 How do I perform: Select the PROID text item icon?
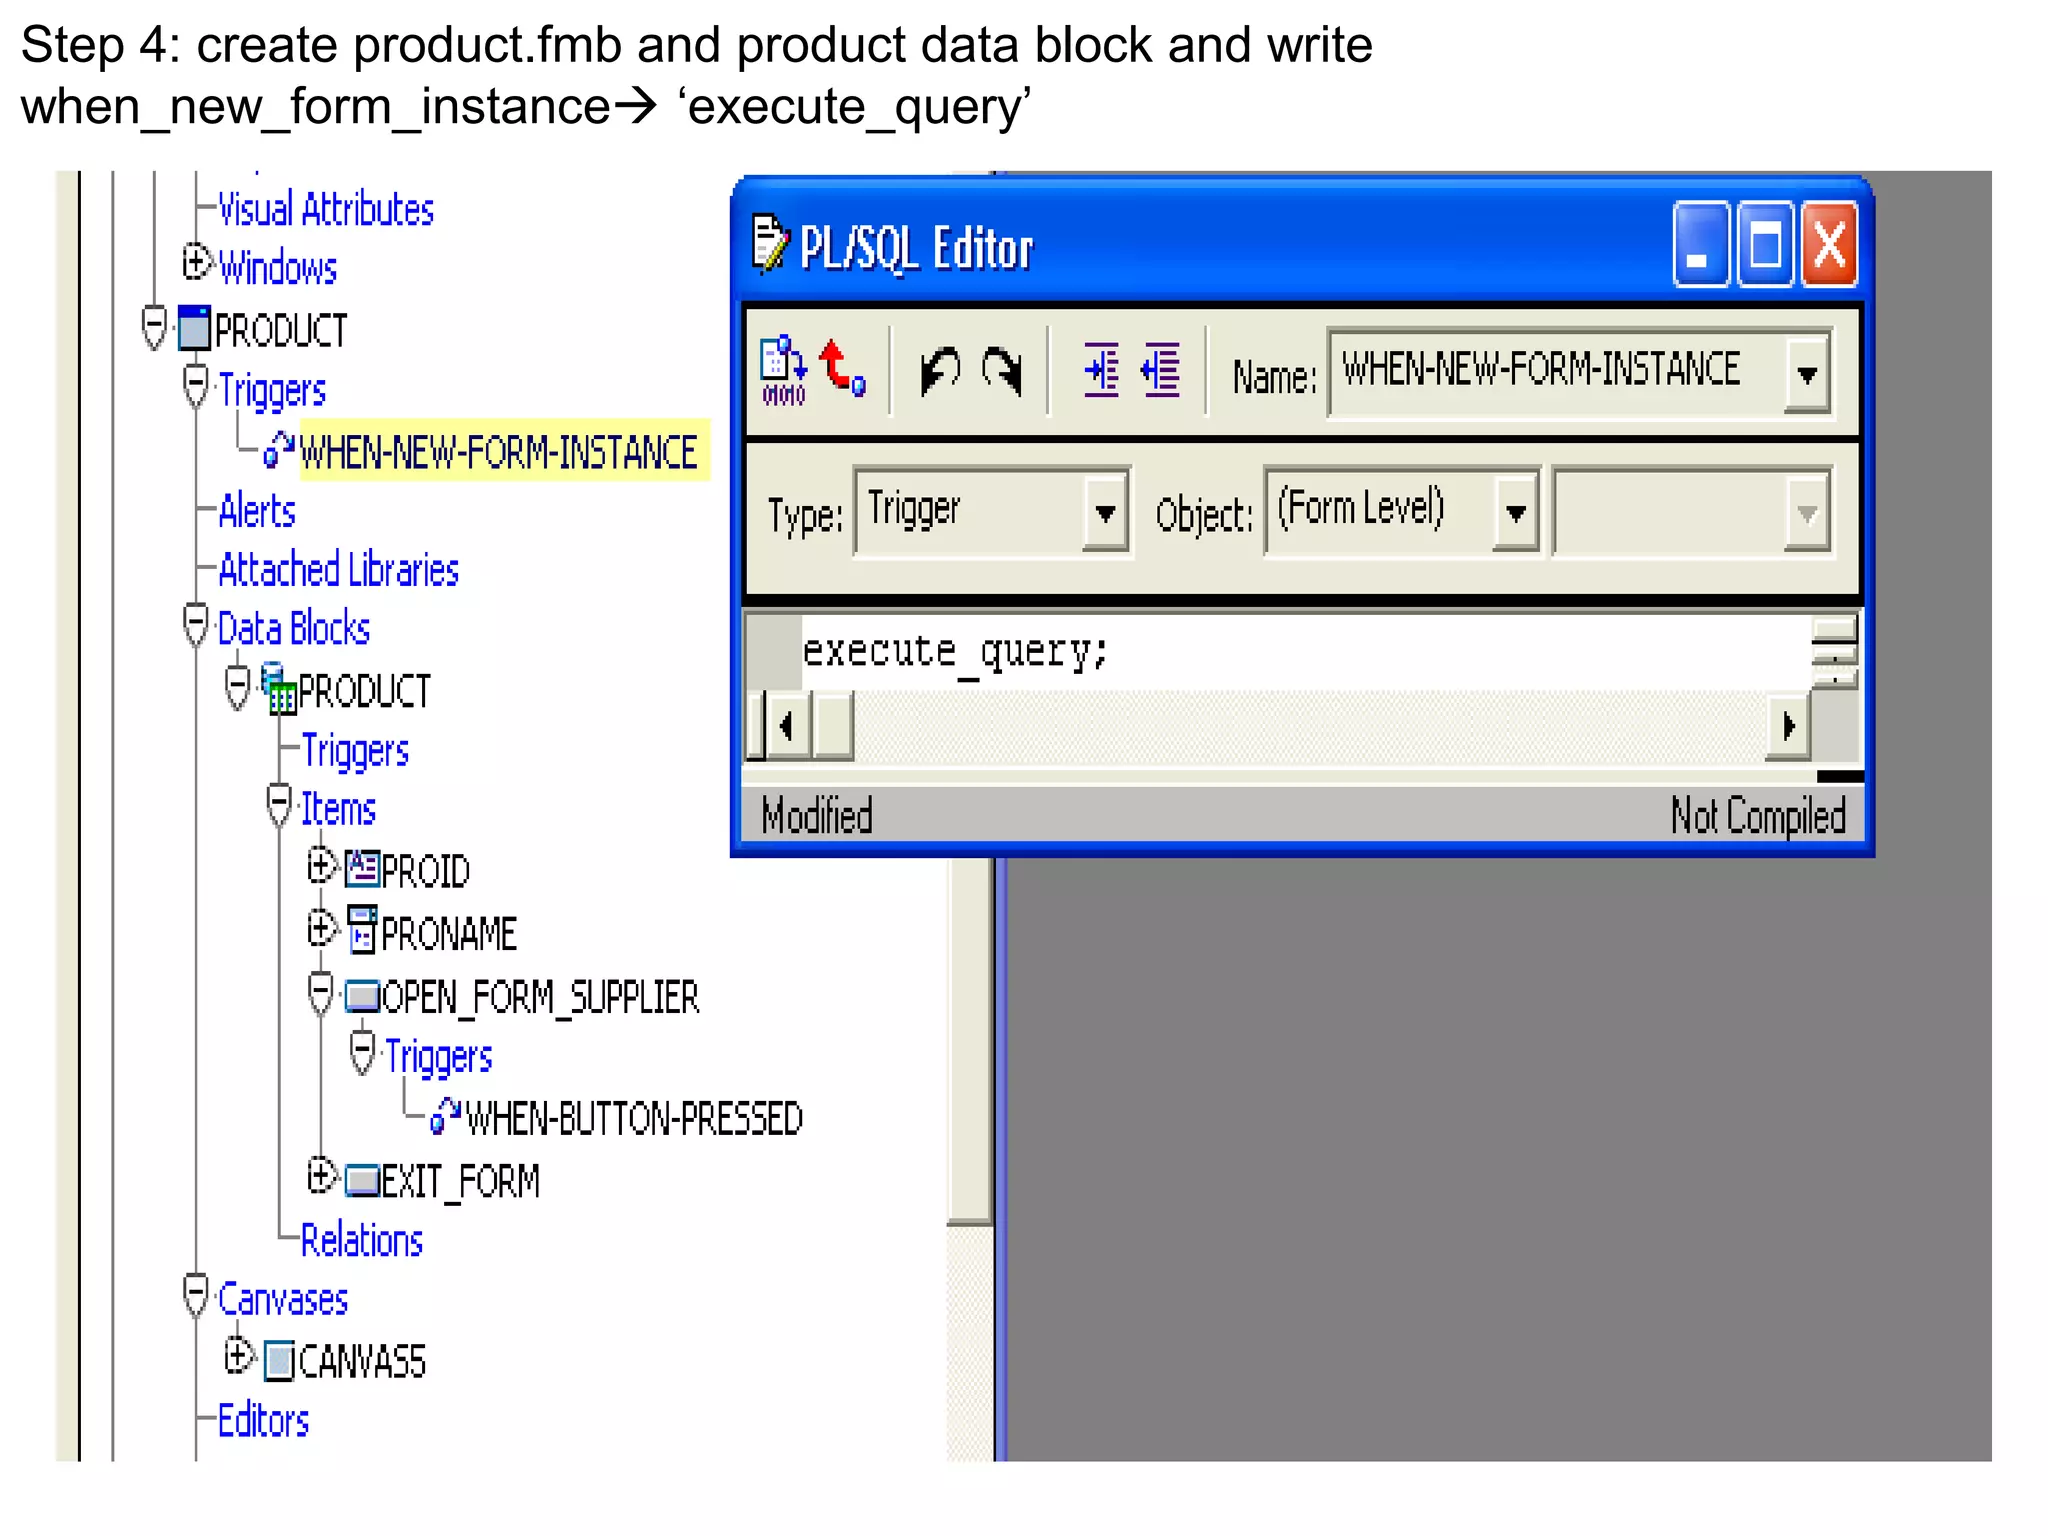pos(362,869)
